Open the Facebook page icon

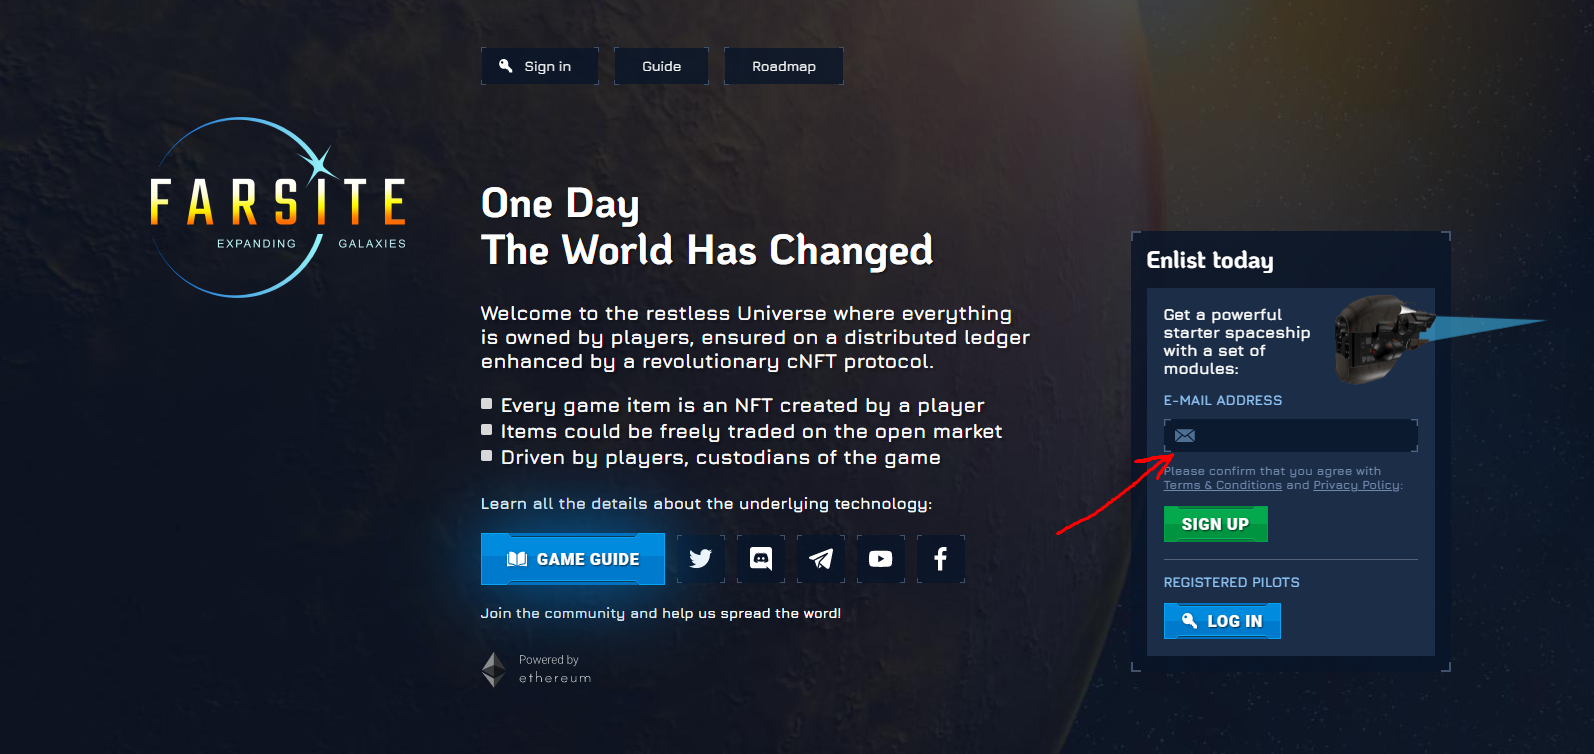tap(941, 559)
